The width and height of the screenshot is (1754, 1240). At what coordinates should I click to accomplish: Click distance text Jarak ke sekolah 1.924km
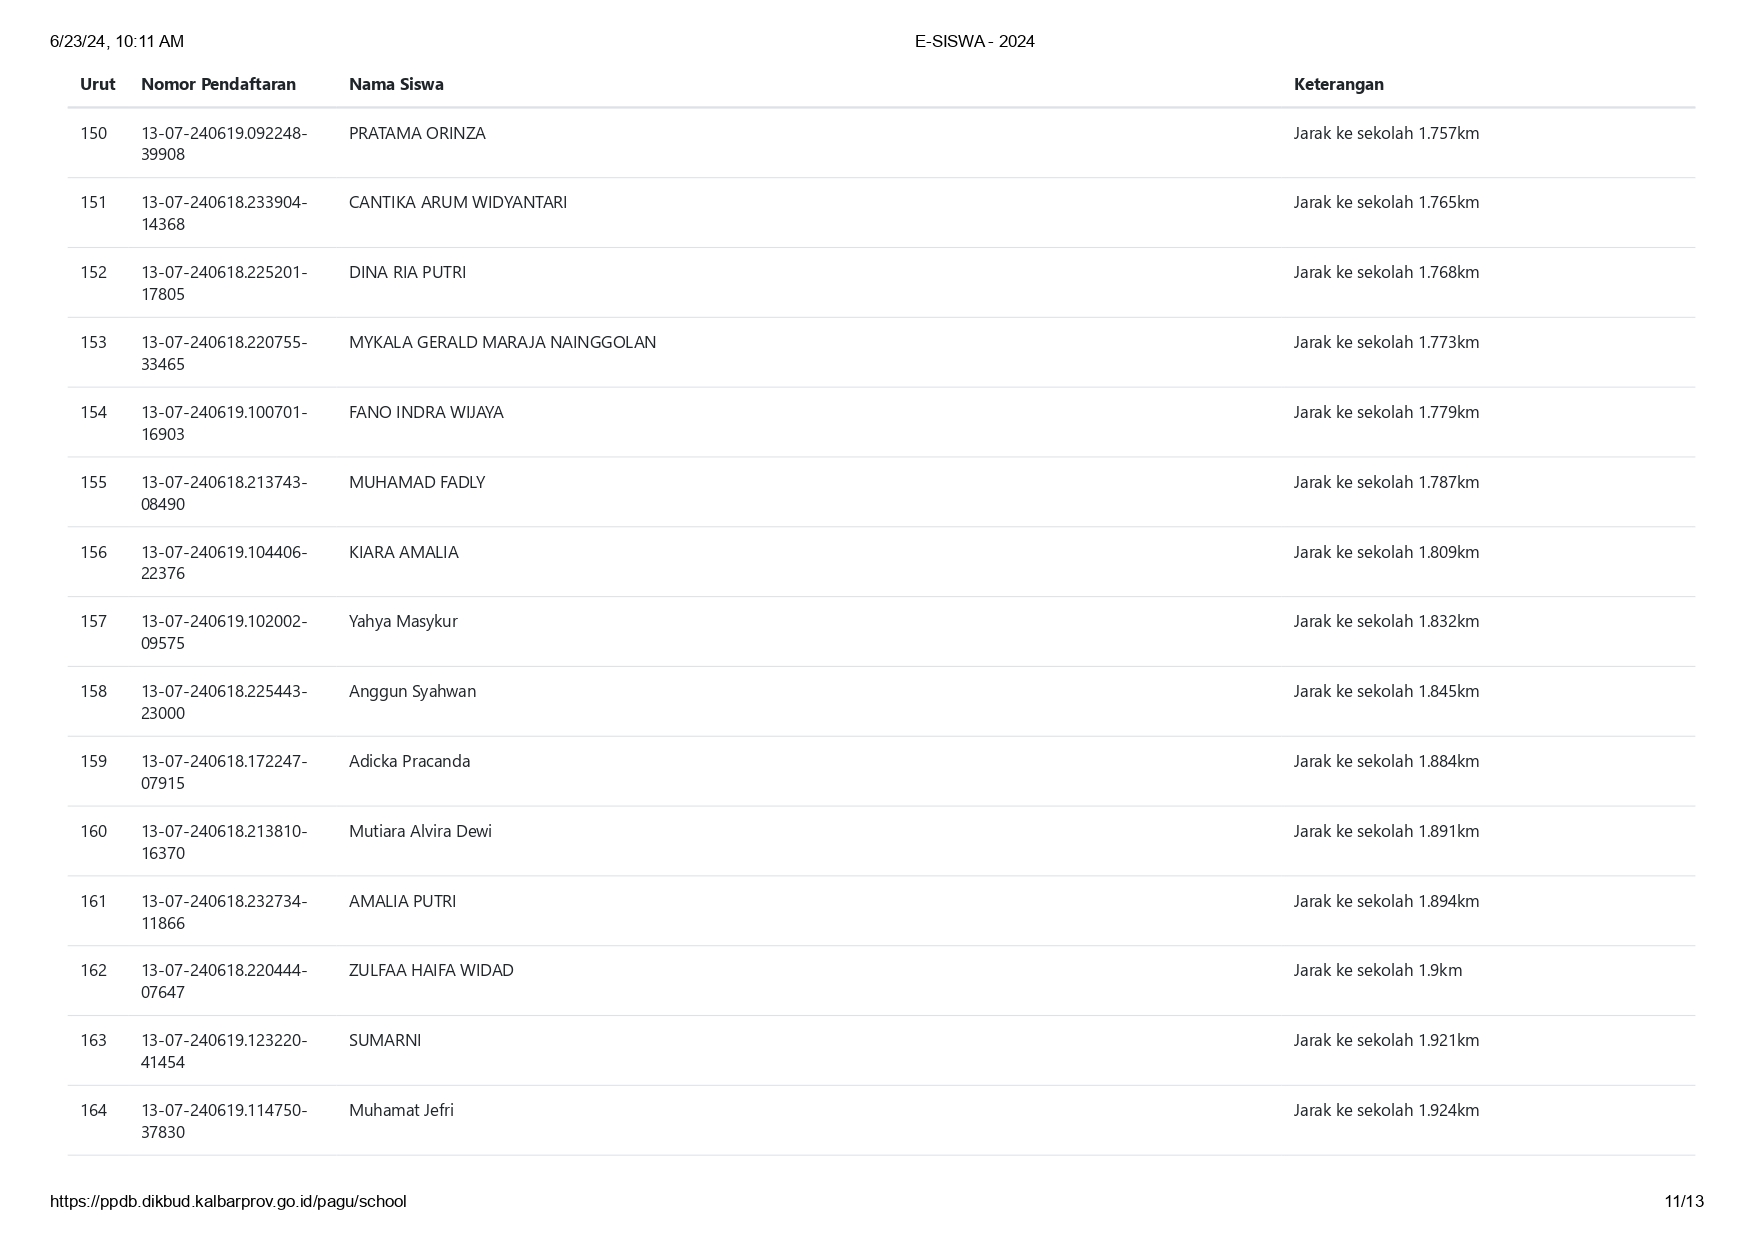1386,1110
